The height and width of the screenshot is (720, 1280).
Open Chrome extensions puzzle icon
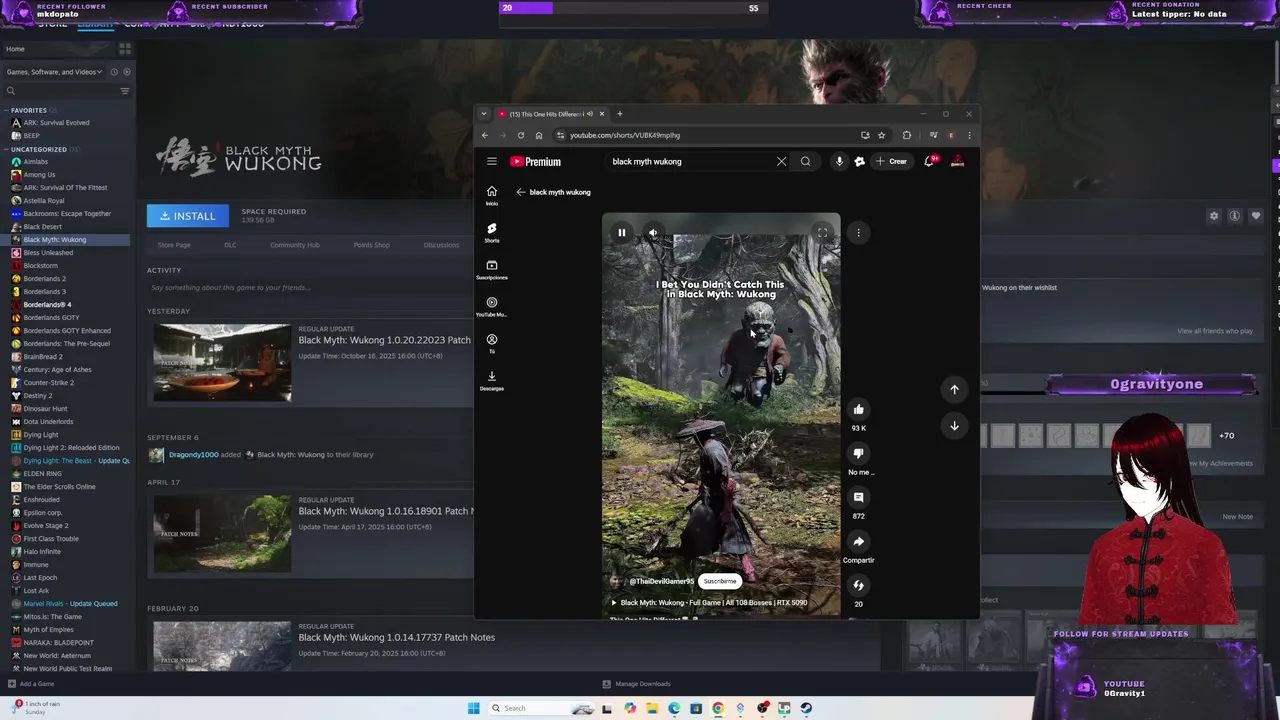(x=906, y=135)
